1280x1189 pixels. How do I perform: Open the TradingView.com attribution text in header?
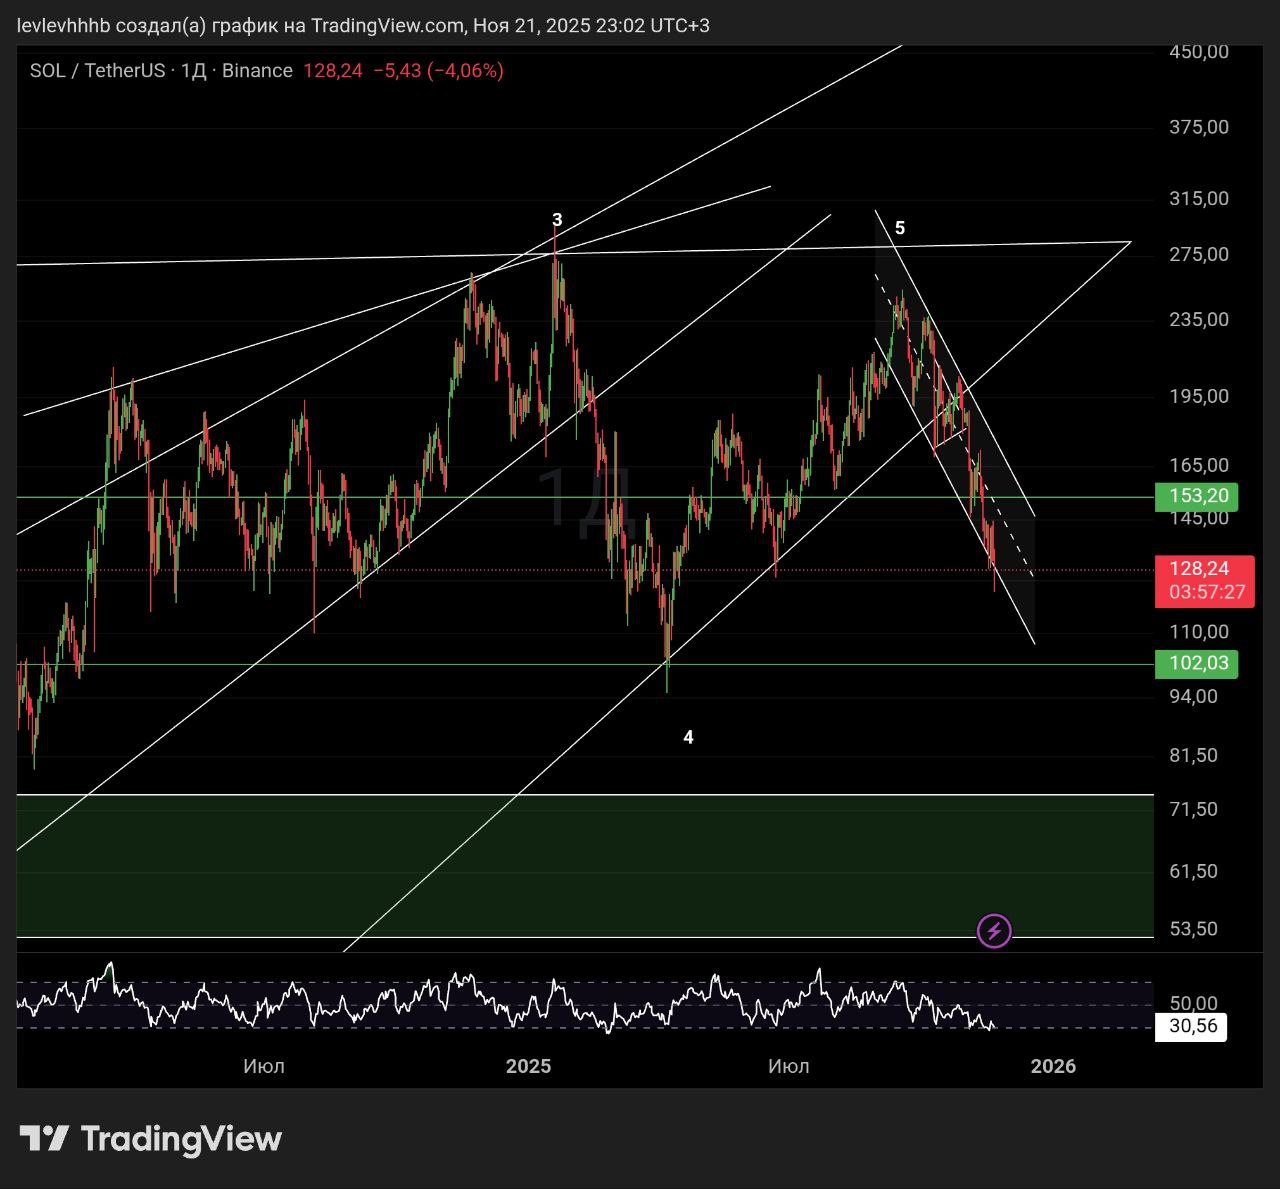(387, 25)
